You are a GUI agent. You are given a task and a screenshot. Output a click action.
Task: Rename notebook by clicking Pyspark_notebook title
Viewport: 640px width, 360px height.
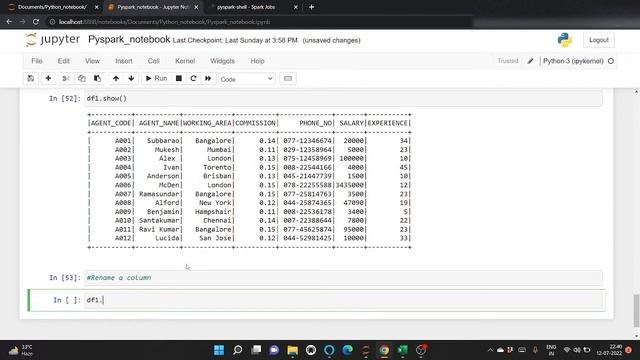point(129,40)
